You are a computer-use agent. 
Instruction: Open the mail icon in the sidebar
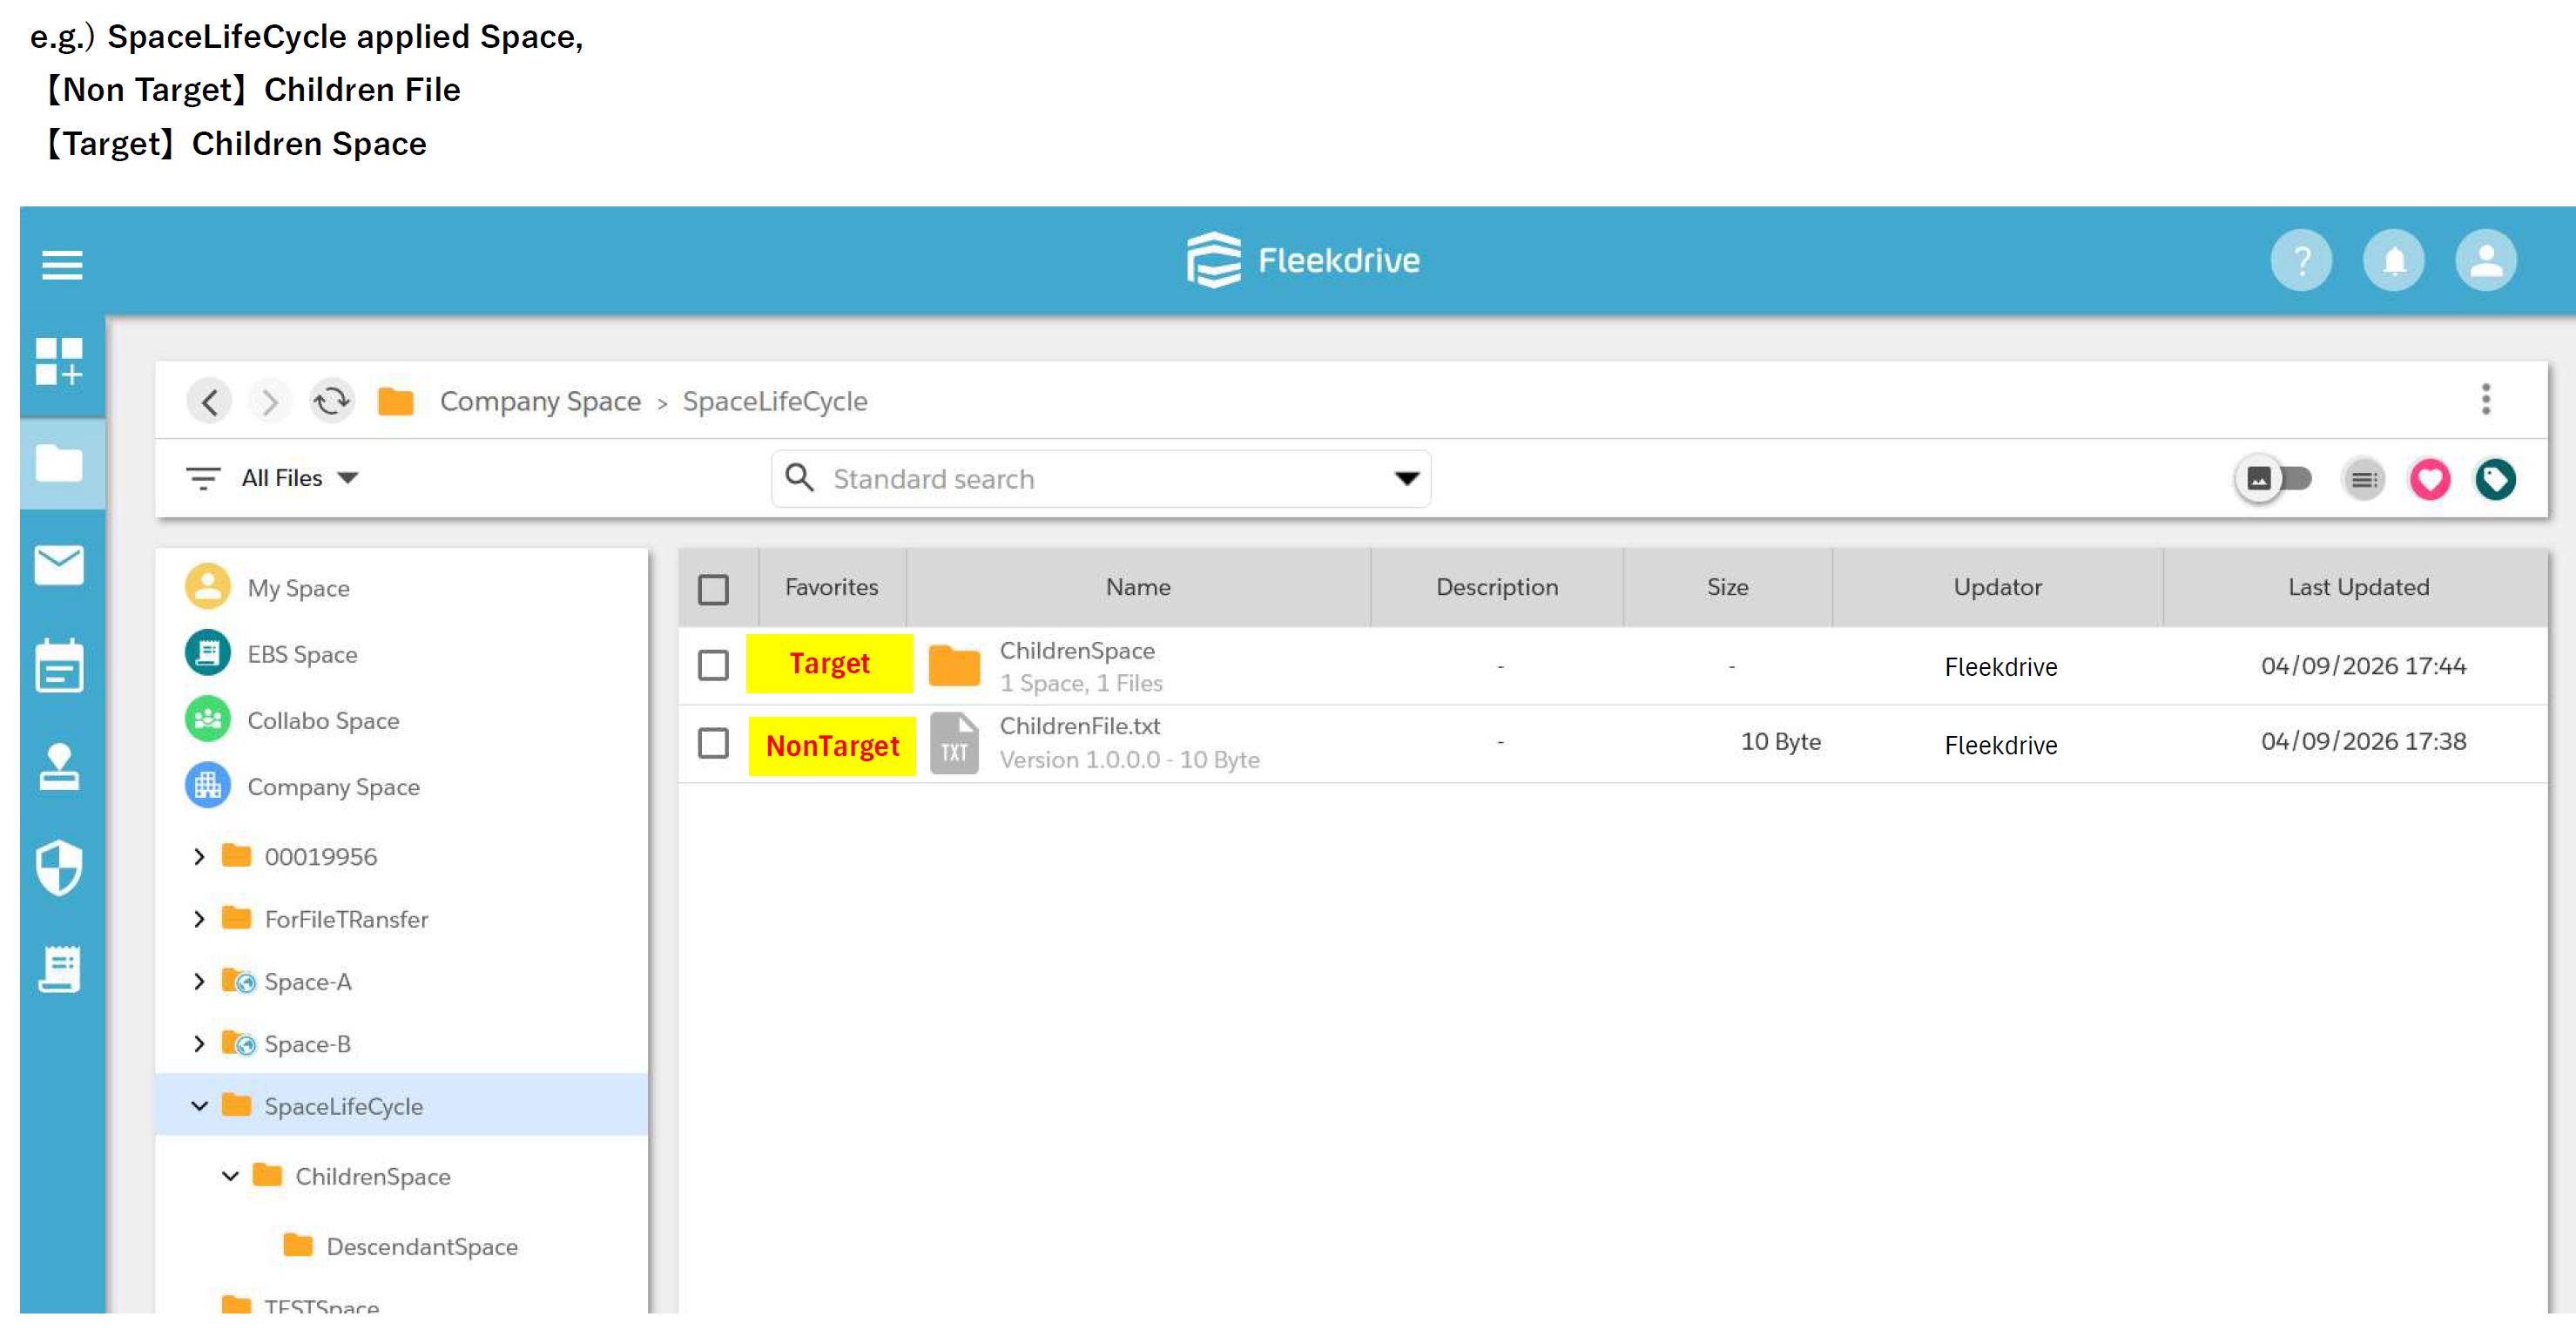[59, 566]
